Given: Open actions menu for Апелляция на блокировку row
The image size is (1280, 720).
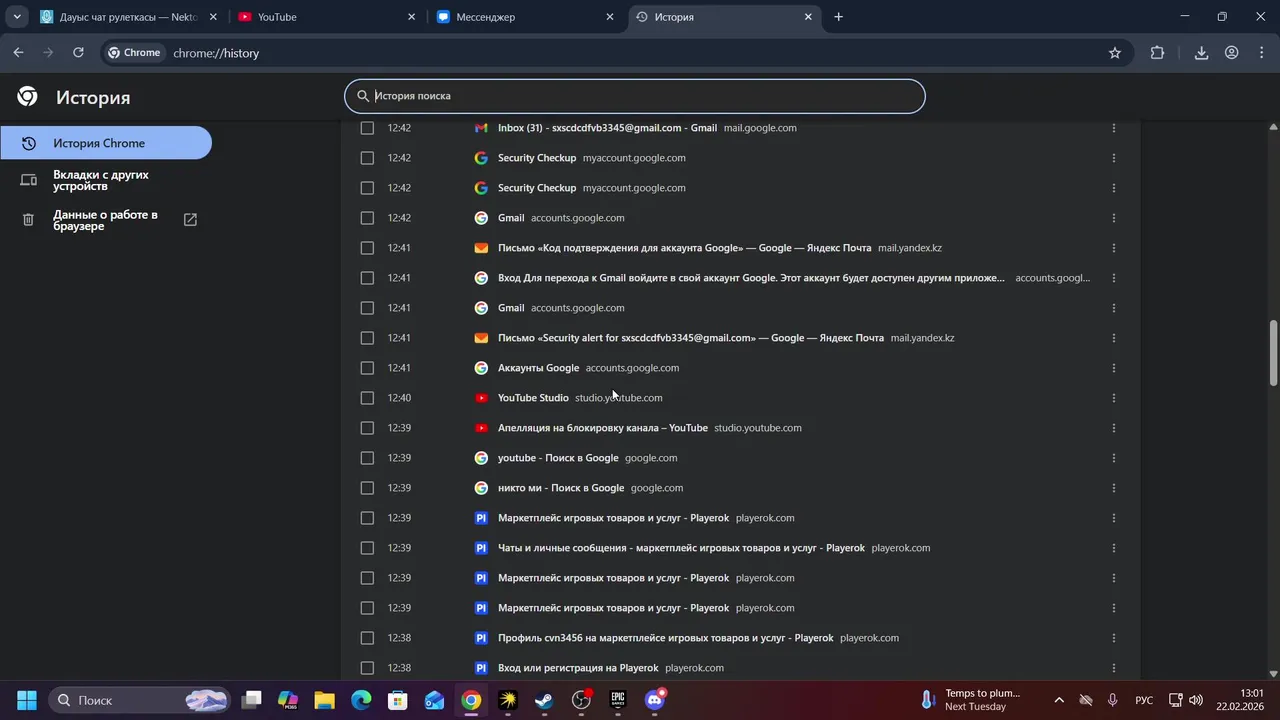Looking at the screenshot, I should click(x=1113, y=428).
